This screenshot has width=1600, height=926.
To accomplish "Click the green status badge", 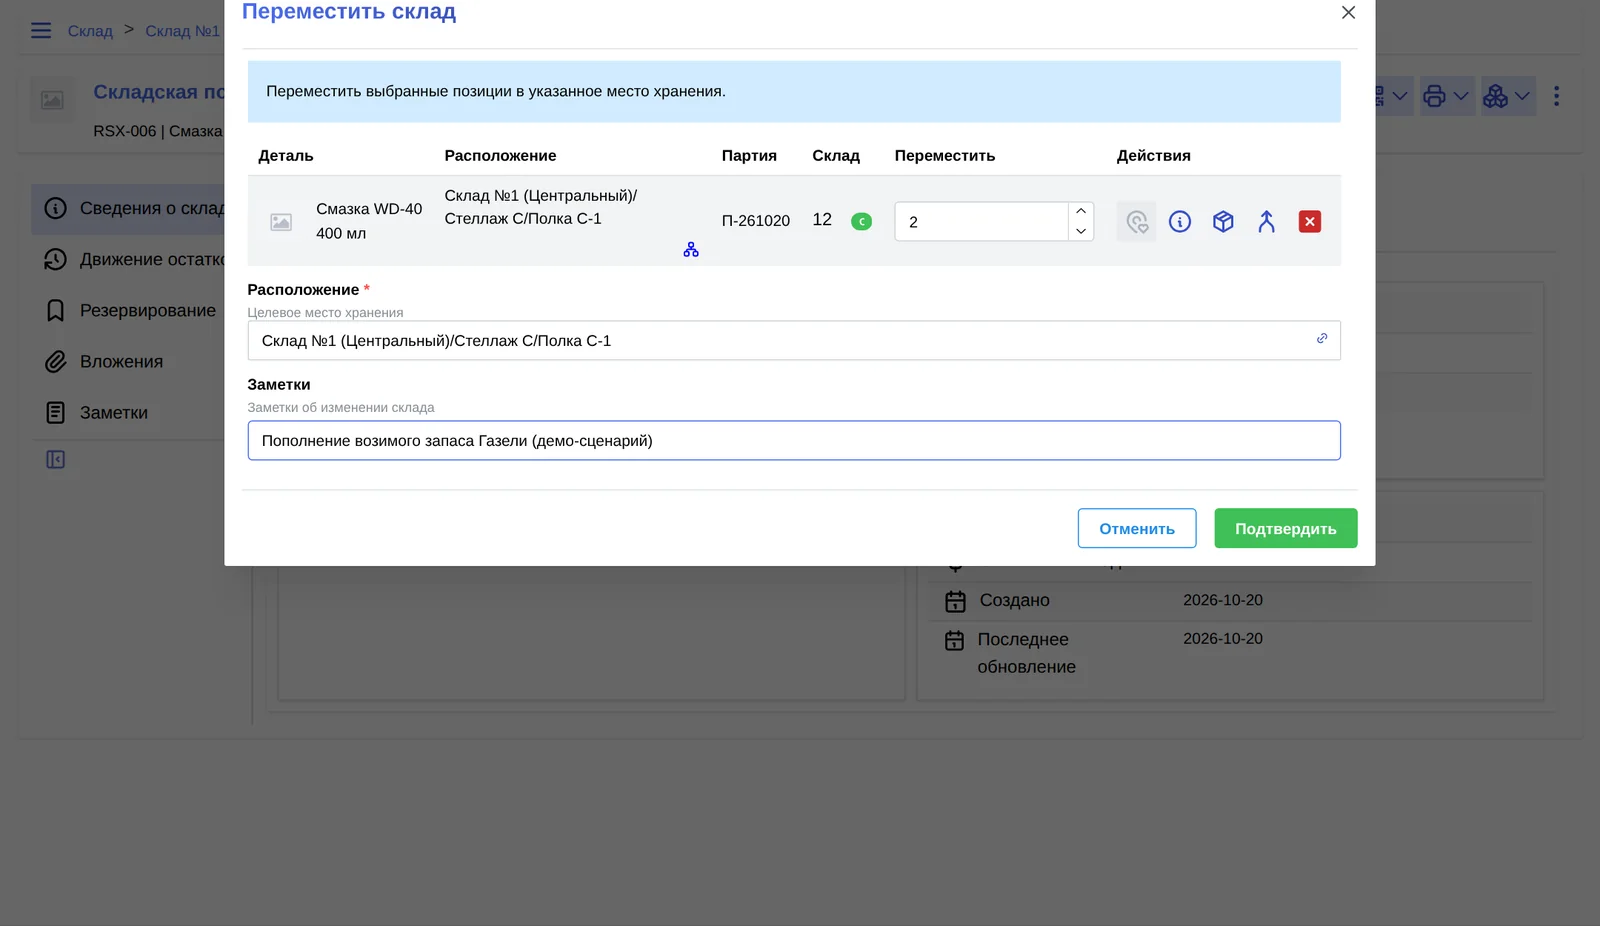I will [x=861, y=222].
